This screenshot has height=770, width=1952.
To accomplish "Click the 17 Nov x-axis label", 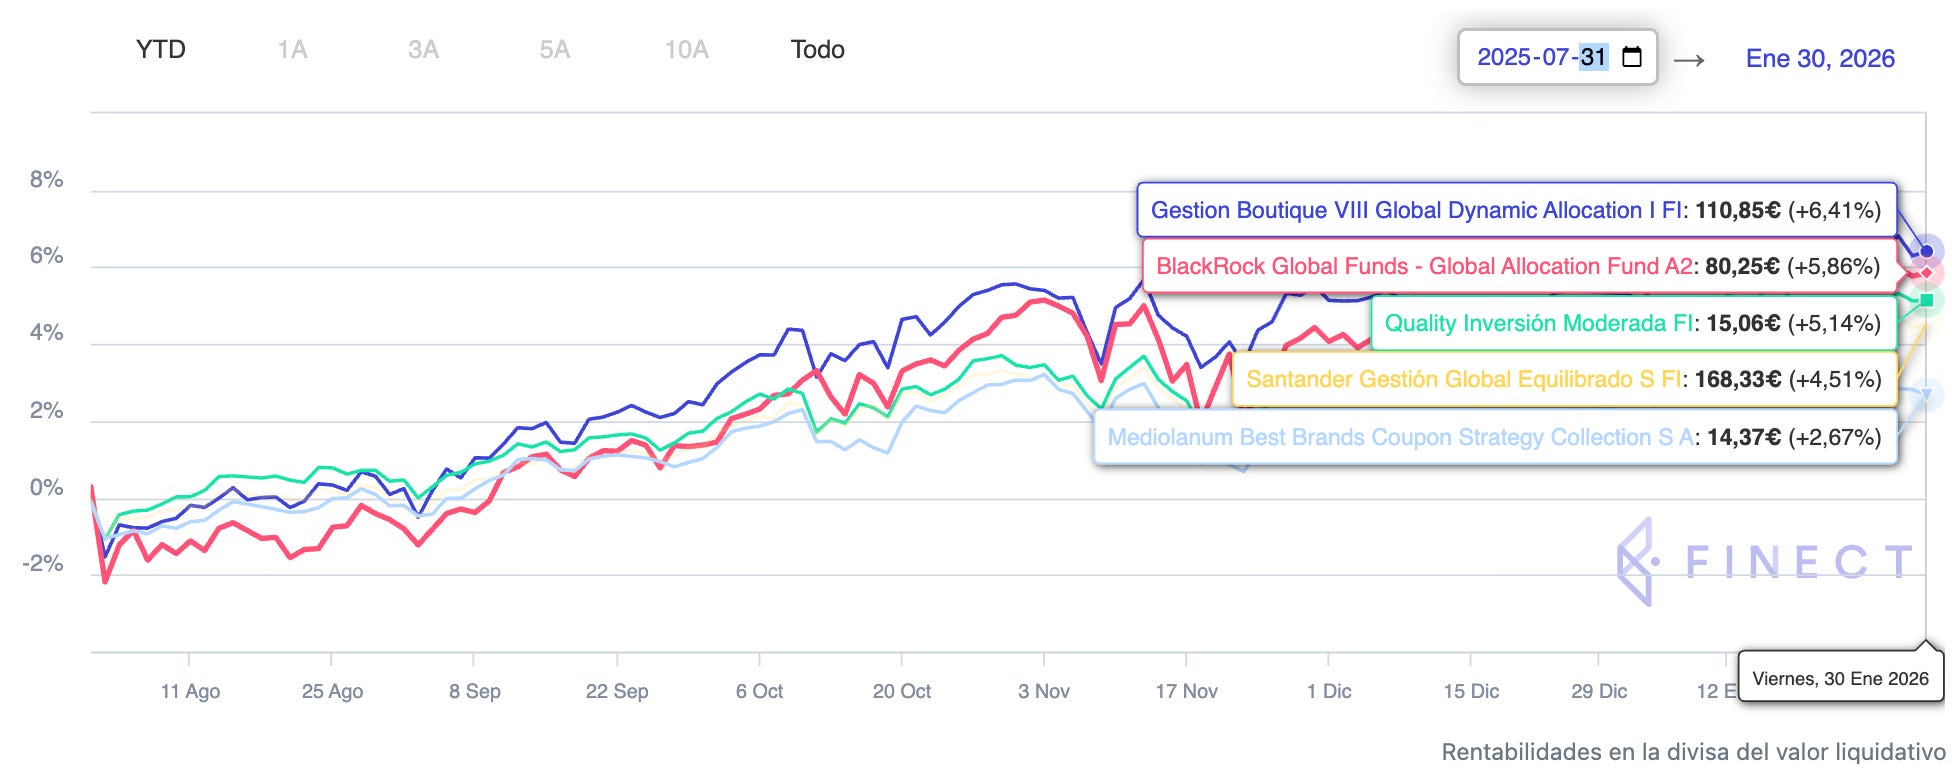I will [x=1186, y=691].
